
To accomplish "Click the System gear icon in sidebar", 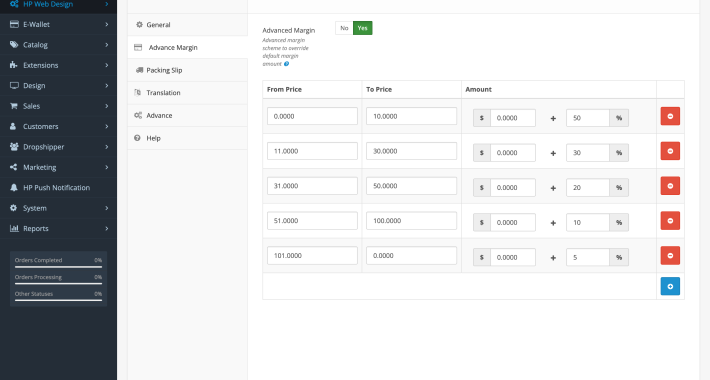I will click(14, 208).
